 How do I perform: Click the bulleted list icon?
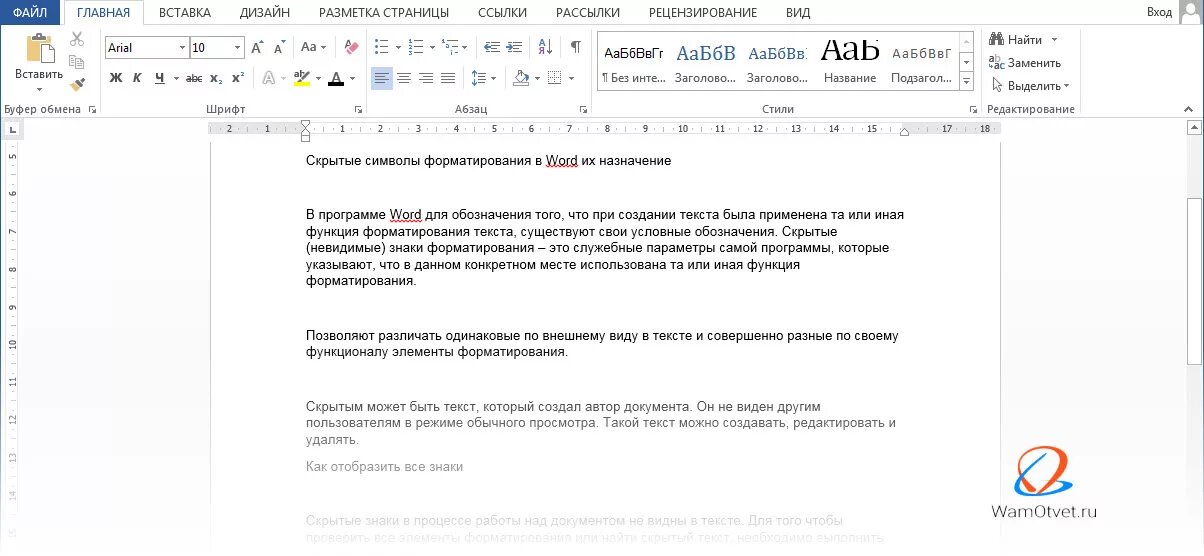tap(381, 47)
